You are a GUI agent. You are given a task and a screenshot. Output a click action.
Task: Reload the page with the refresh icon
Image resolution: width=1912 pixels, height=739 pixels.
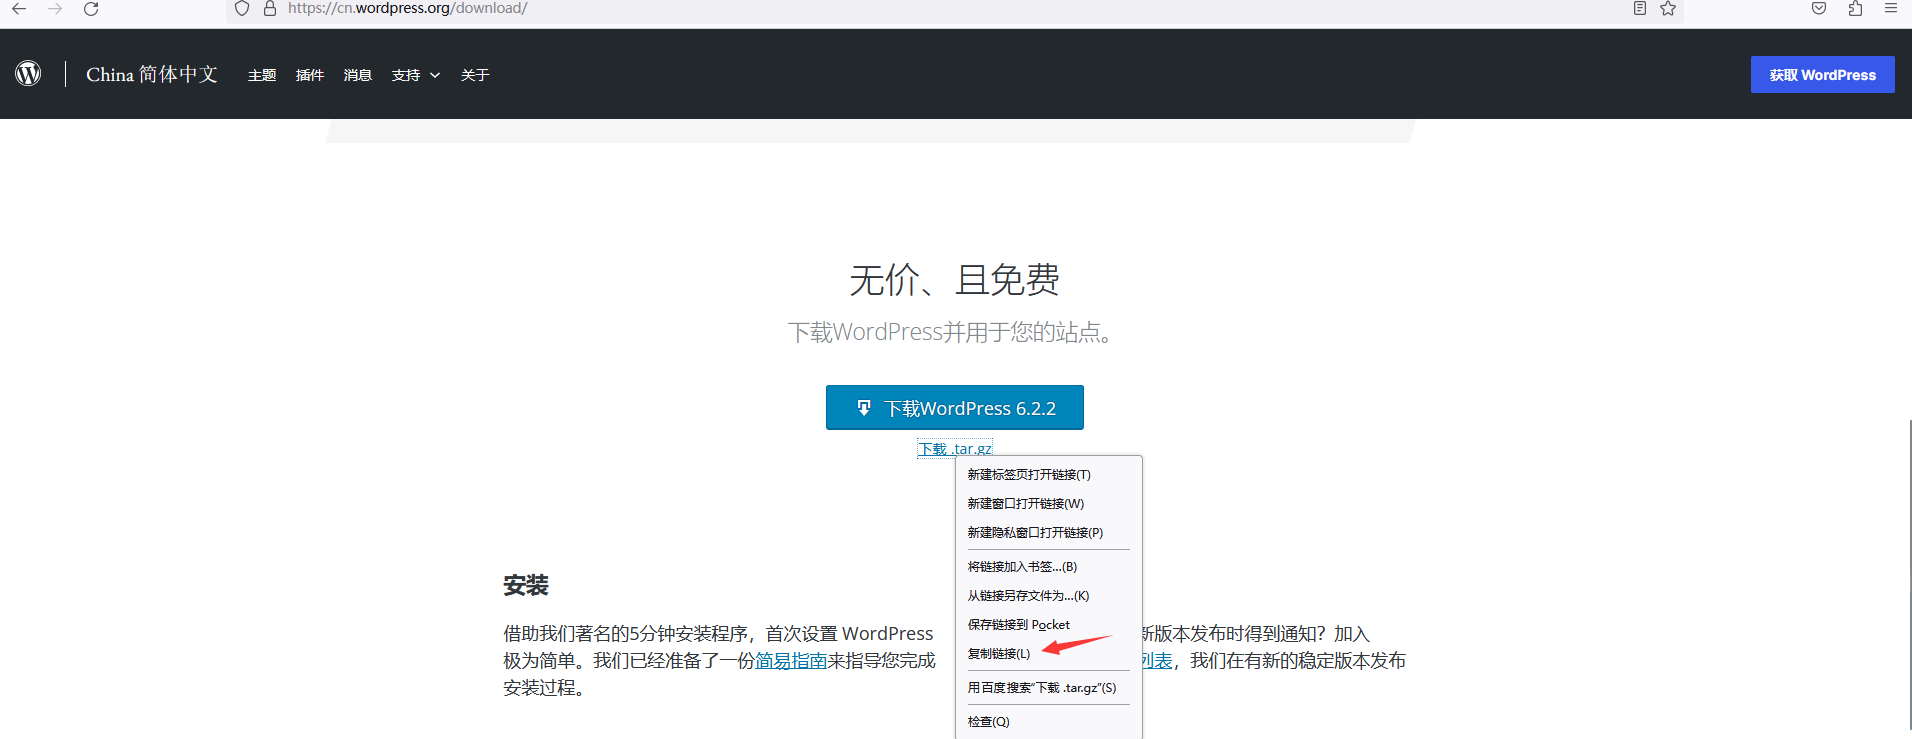91,9
